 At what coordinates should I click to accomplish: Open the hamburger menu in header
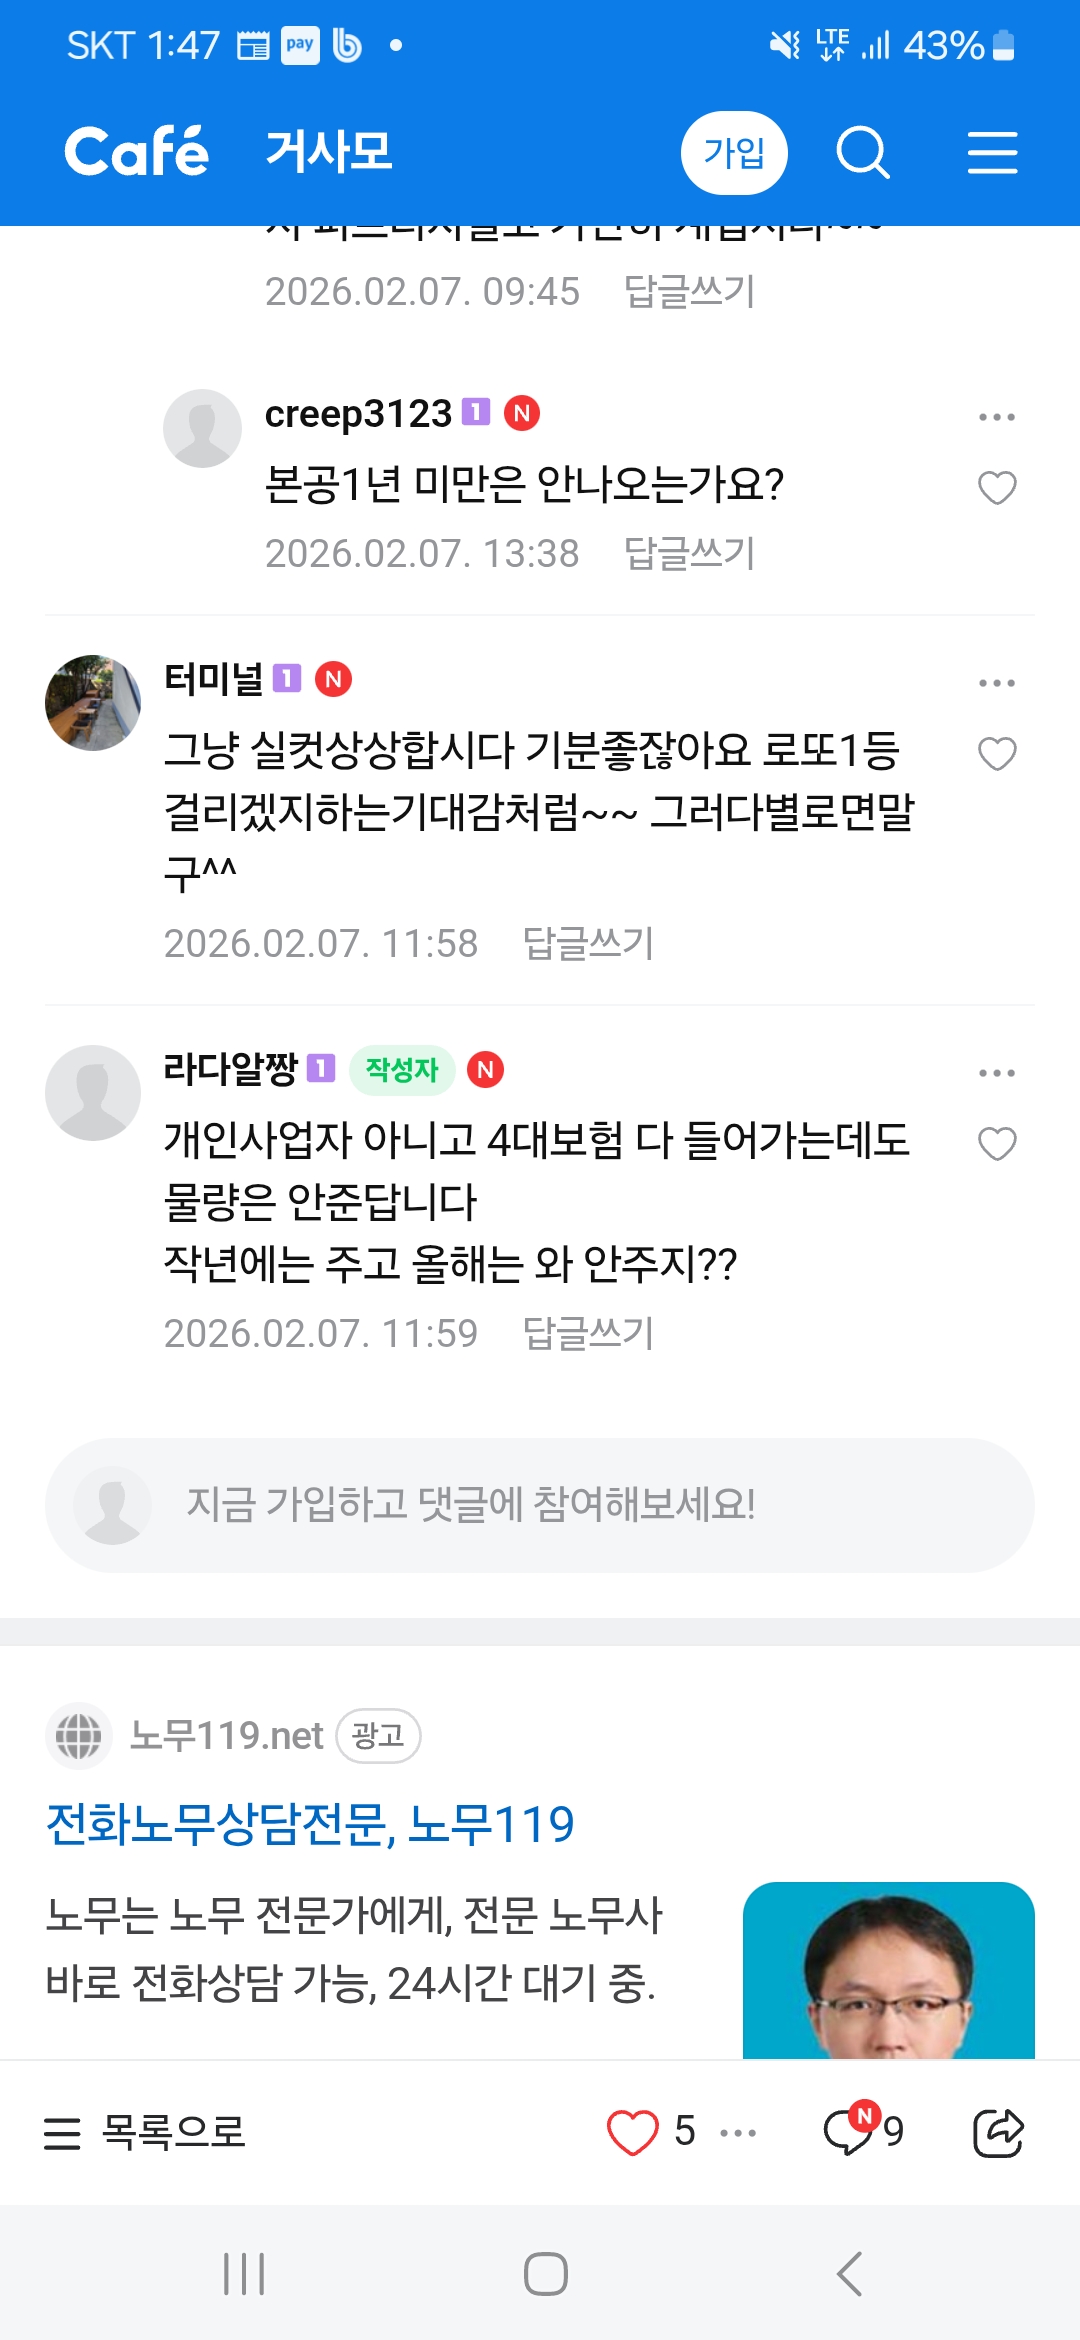[992, 153]
